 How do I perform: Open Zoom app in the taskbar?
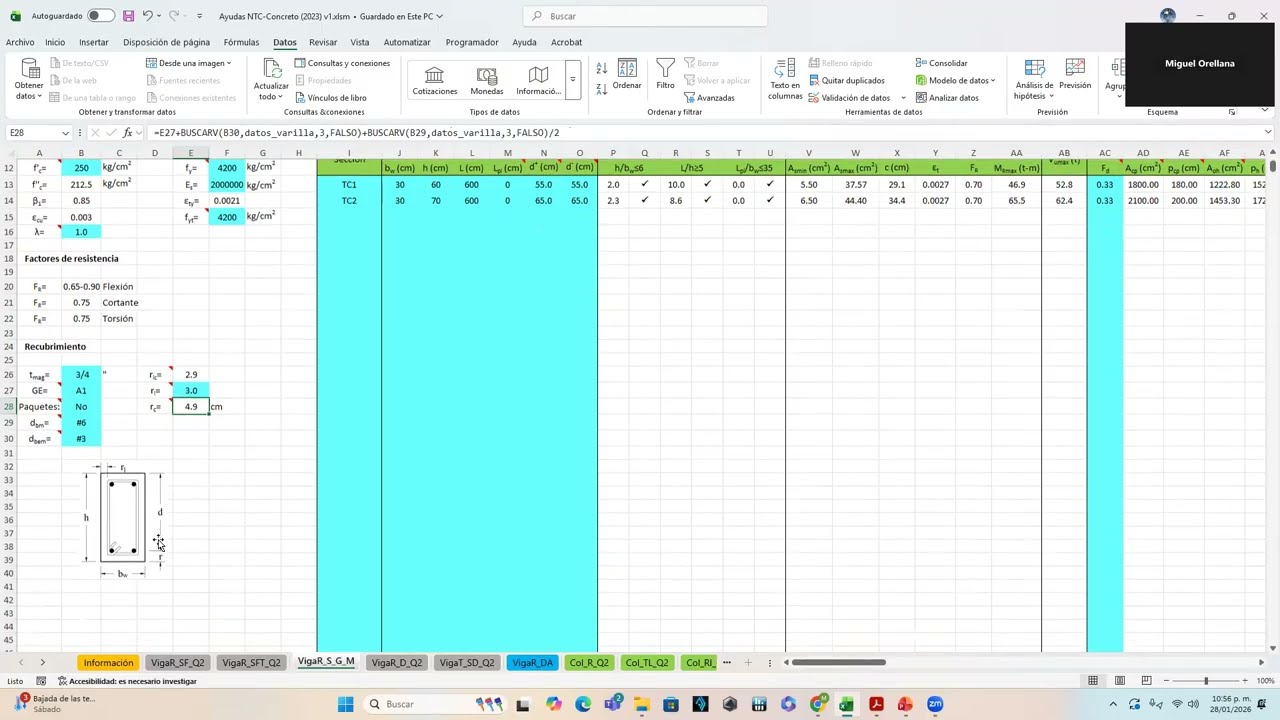935,704
